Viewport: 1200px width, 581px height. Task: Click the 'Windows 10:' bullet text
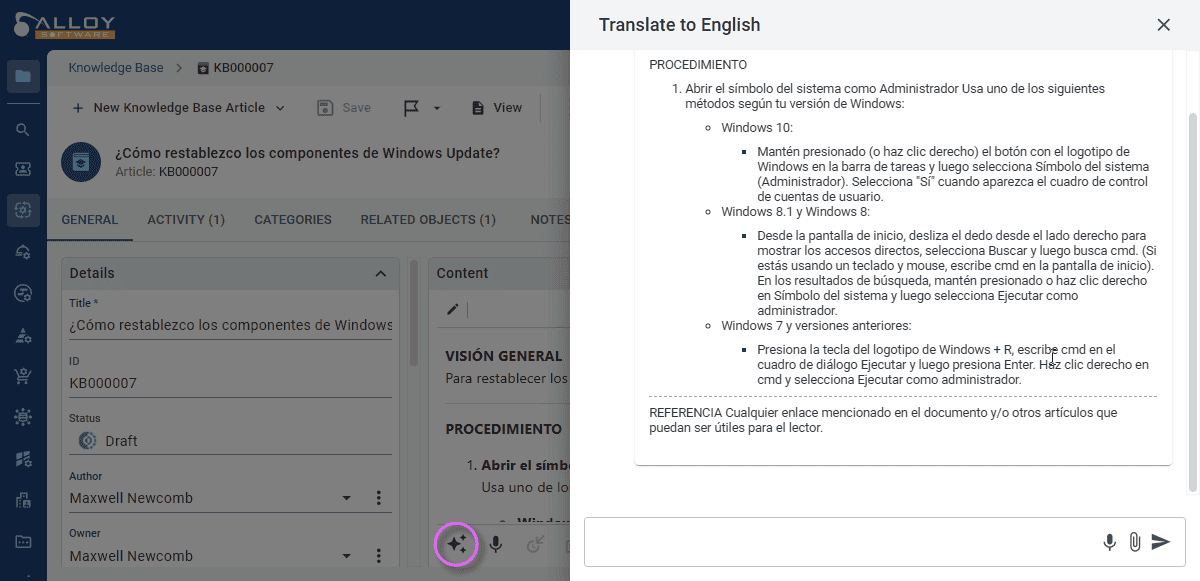point(757,128)
